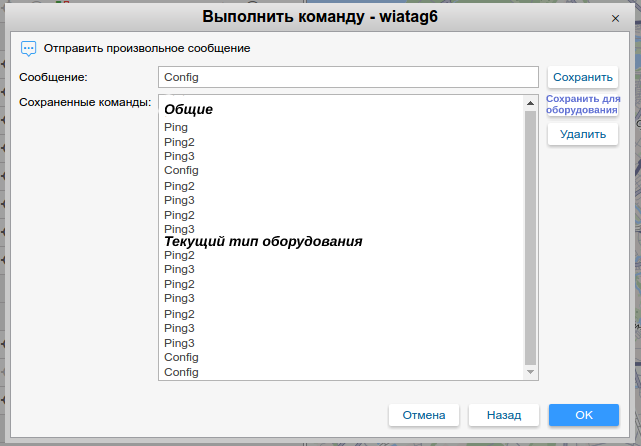Click the Отмена button
Viewport: 641px width, 446px height.
(424, 415)
